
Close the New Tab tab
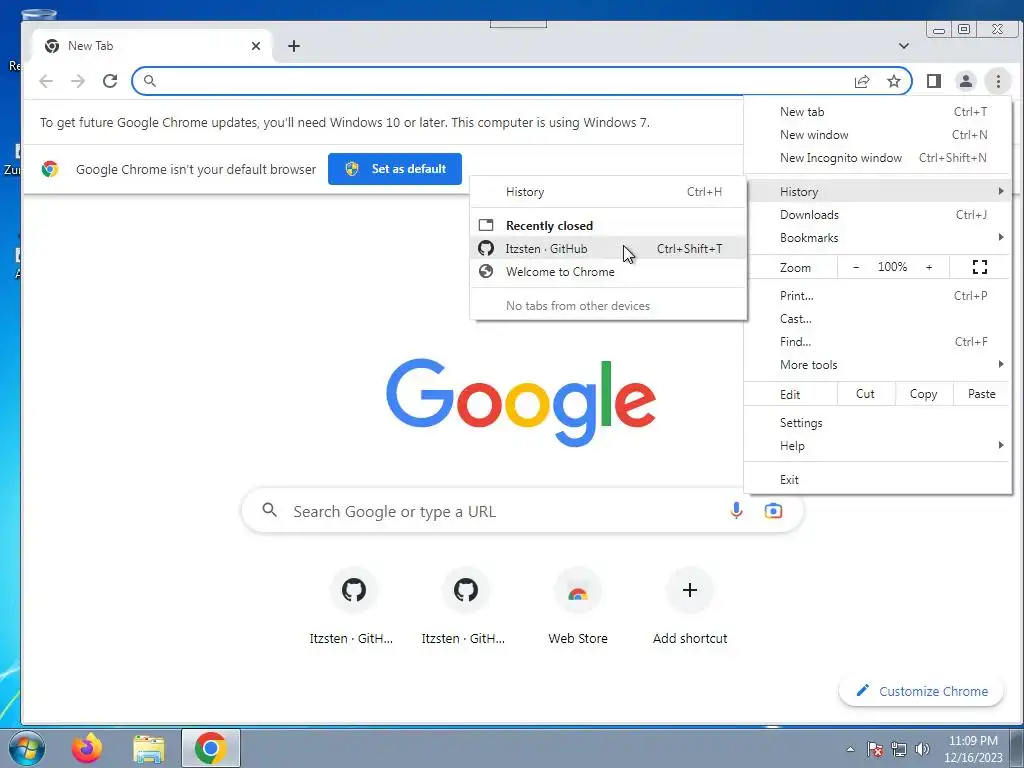click(256, 46)
